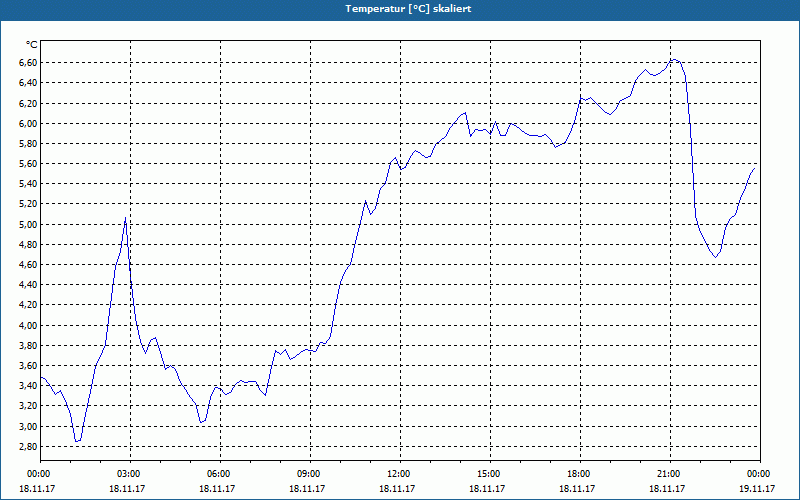This screenshot has width=800, height=500.
Task: Pick the "09:00" time label
Action: click(308, 474)
